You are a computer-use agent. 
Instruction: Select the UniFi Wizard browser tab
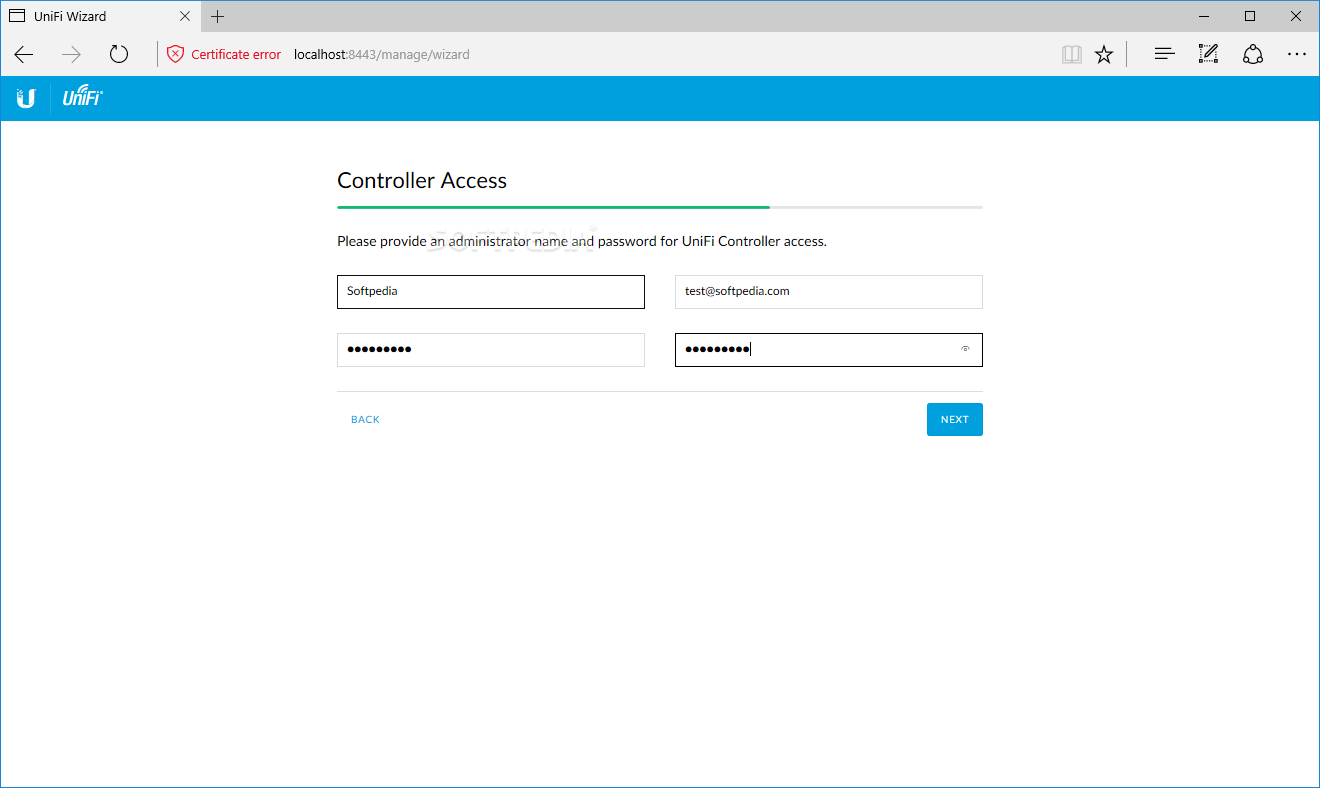tap(100, 16)
